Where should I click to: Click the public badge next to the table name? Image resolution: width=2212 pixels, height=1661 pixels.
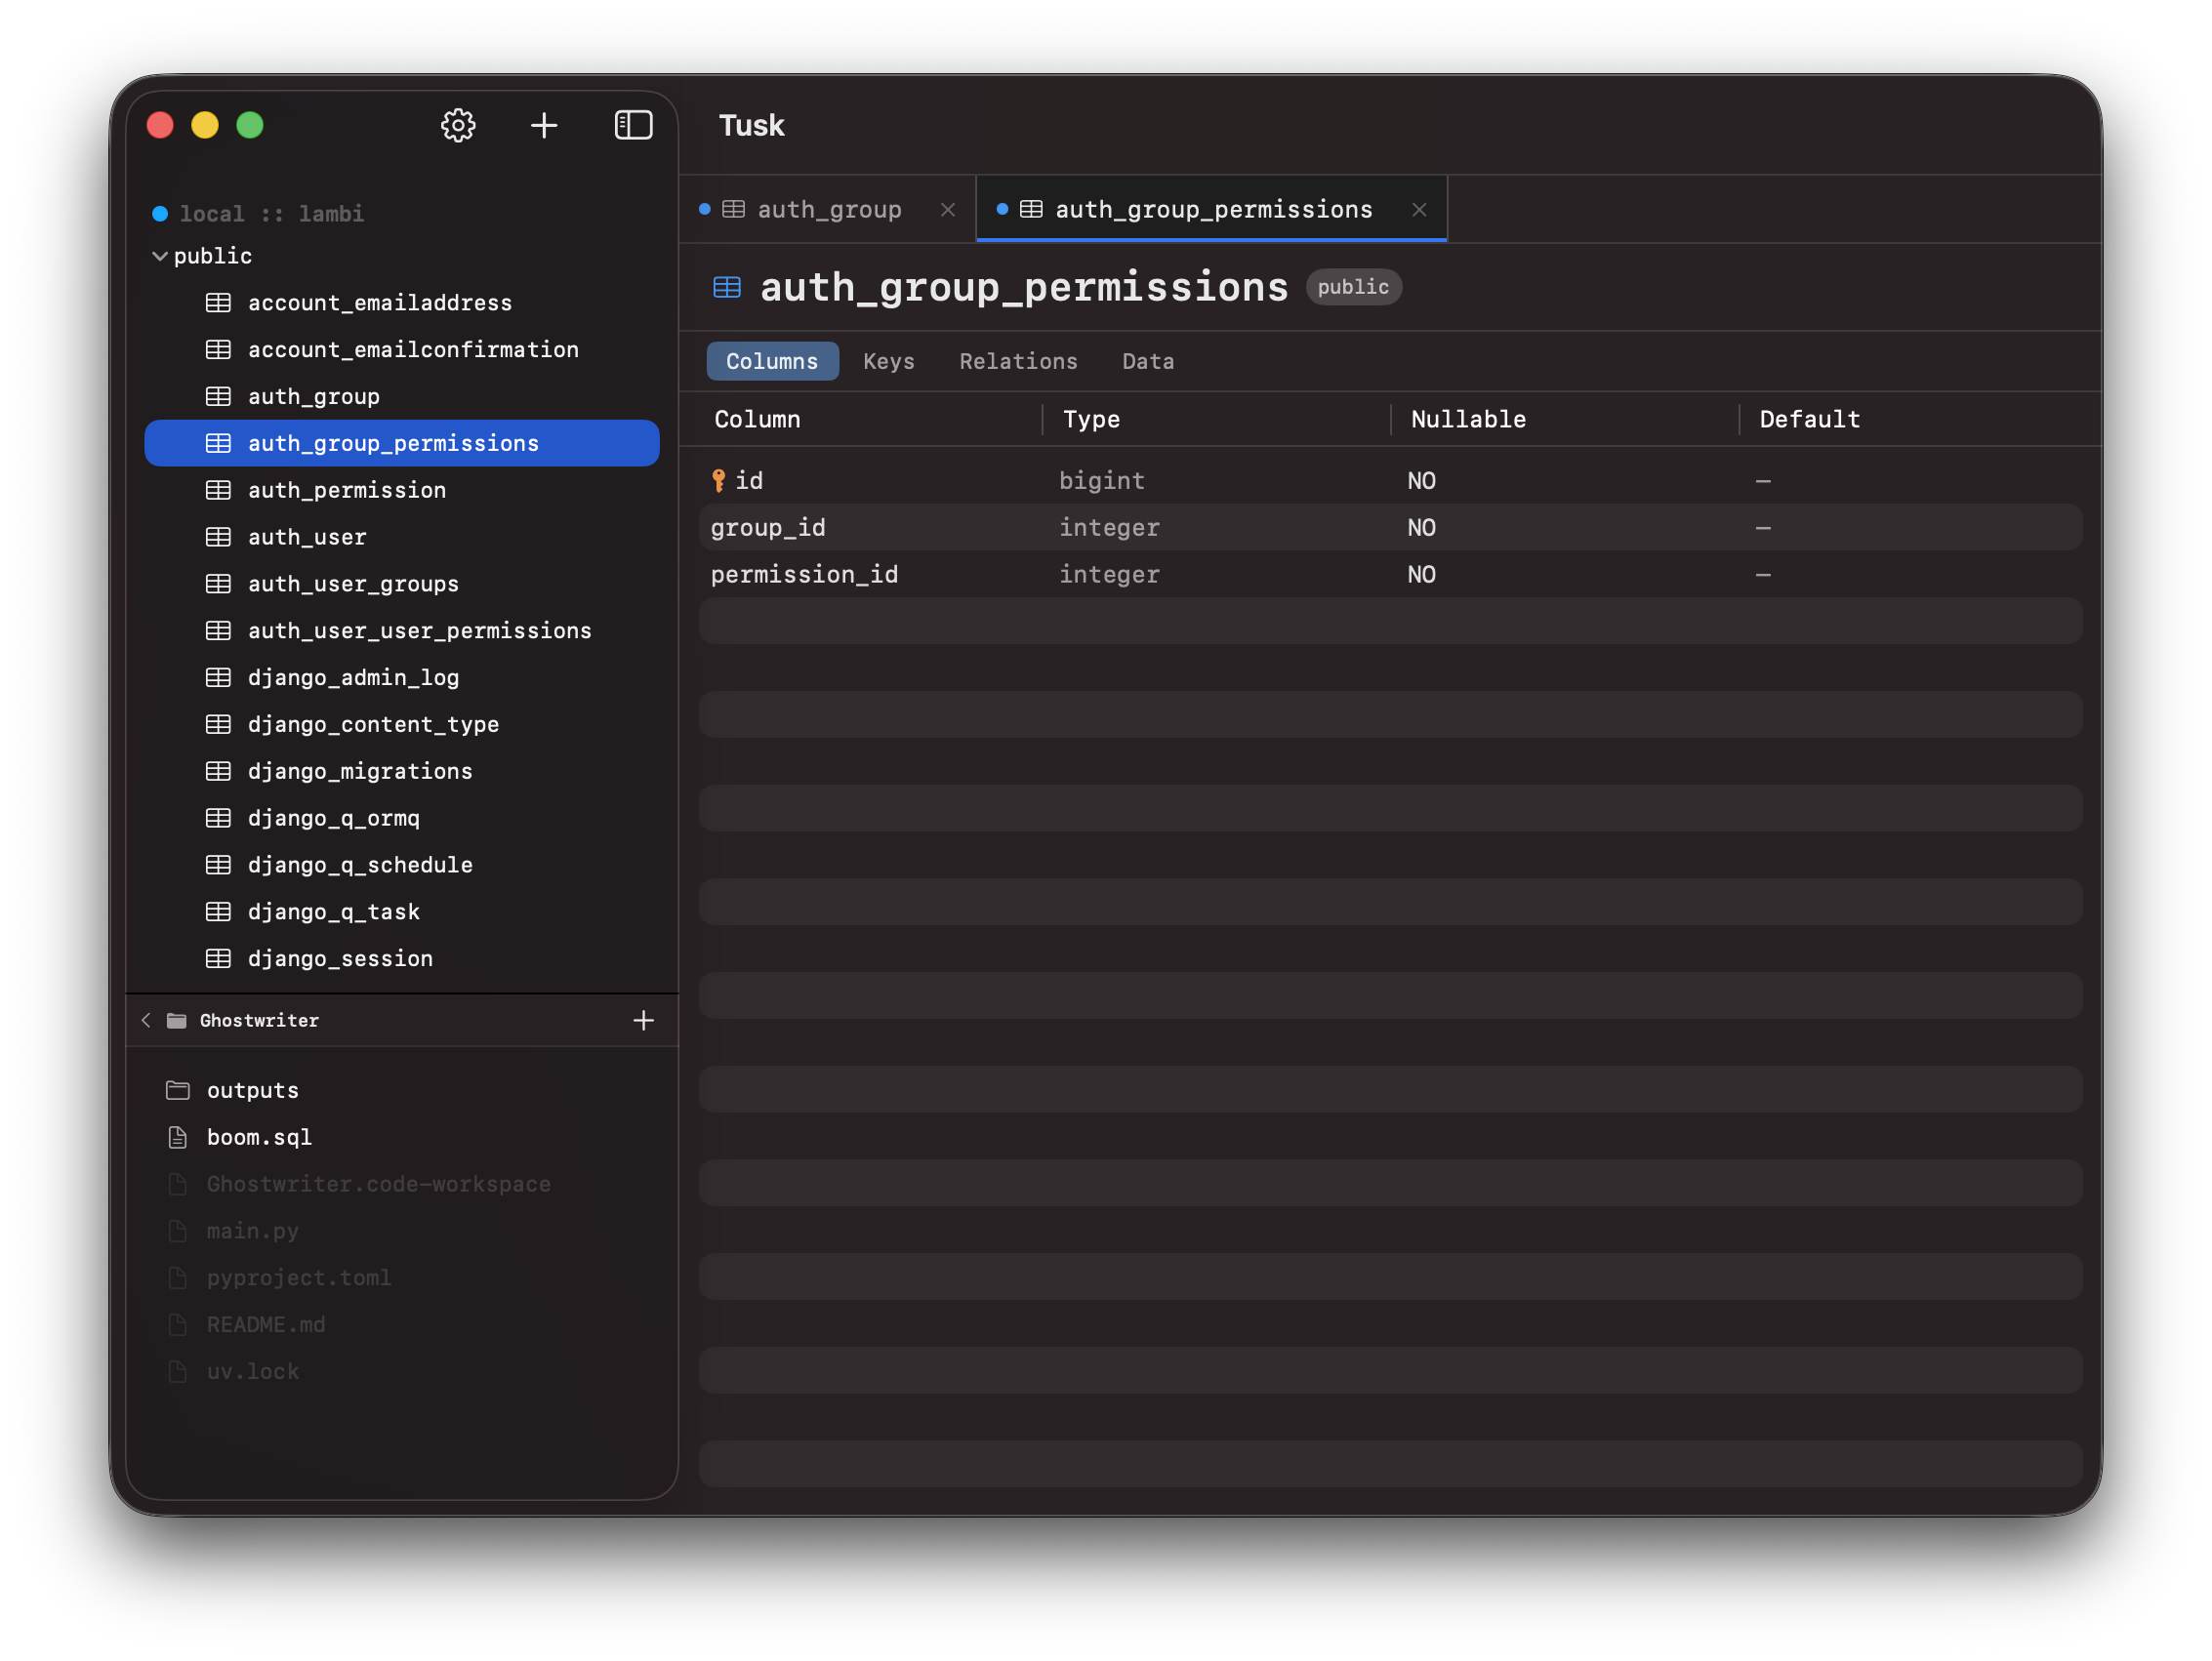point(1353,287)
